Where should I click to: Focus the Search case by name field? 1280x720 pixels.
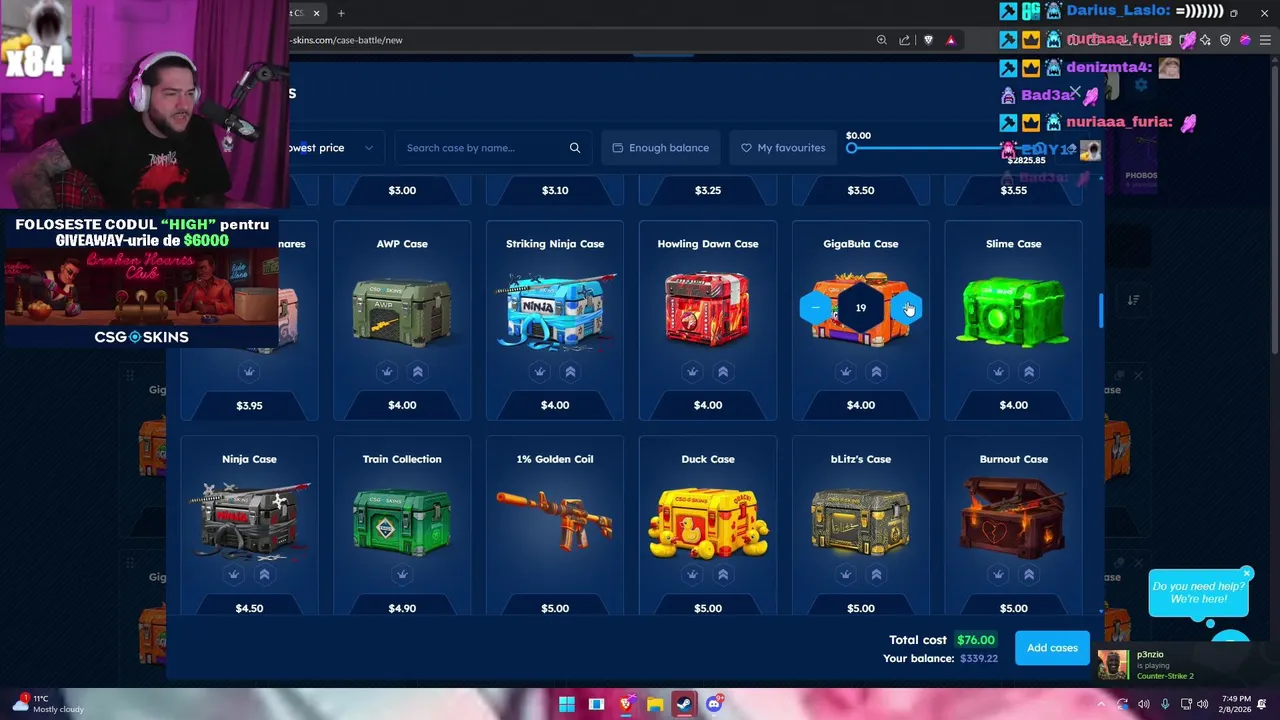493,148
